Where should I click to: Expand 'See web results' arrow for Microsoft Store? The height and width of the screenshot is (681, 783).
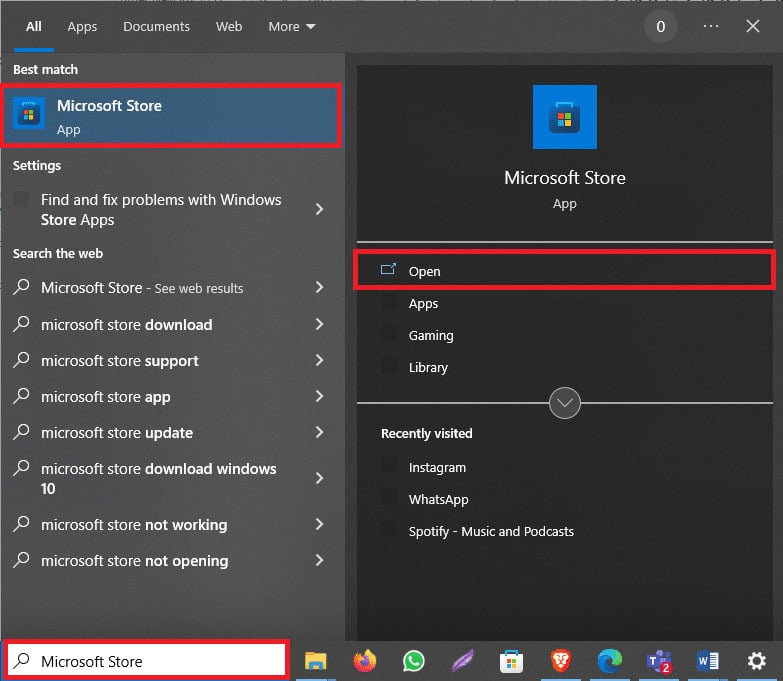pyautogui.click(x=320, y=287)
